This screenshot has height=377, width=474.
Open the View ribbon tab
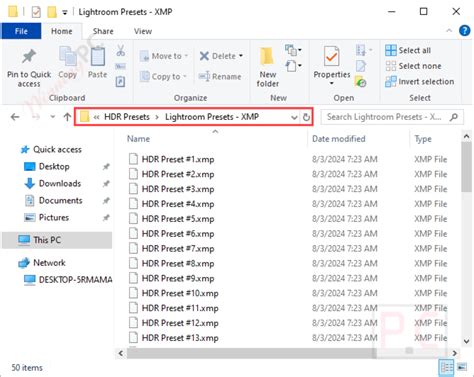[x=143, y=31]
